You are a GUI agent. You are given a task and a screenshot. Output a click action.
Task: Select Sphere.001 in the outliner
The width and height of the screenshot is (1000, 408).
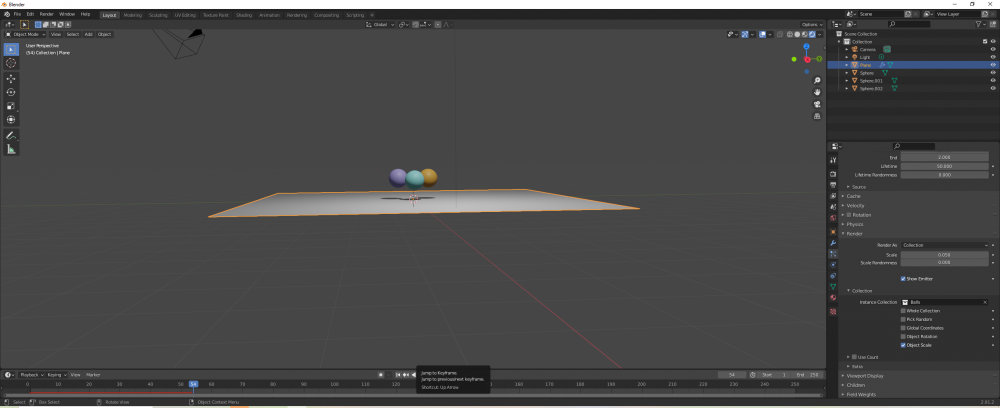tap(871, 81)
